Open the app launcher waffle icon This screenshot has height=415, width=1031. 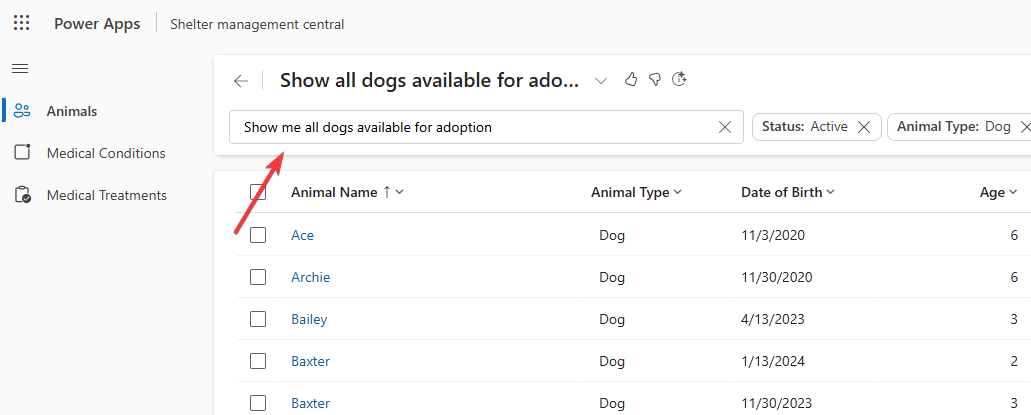(21, 23)
